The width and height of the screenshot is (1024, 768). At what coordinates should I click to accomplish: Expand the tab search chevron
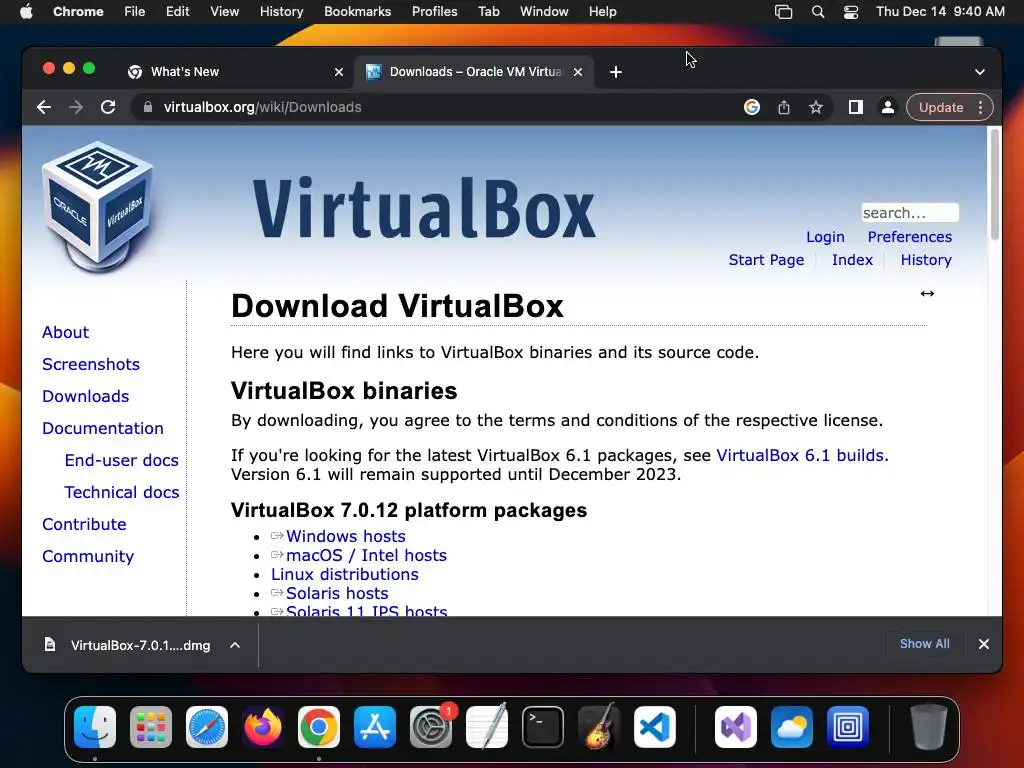[980, 72]
